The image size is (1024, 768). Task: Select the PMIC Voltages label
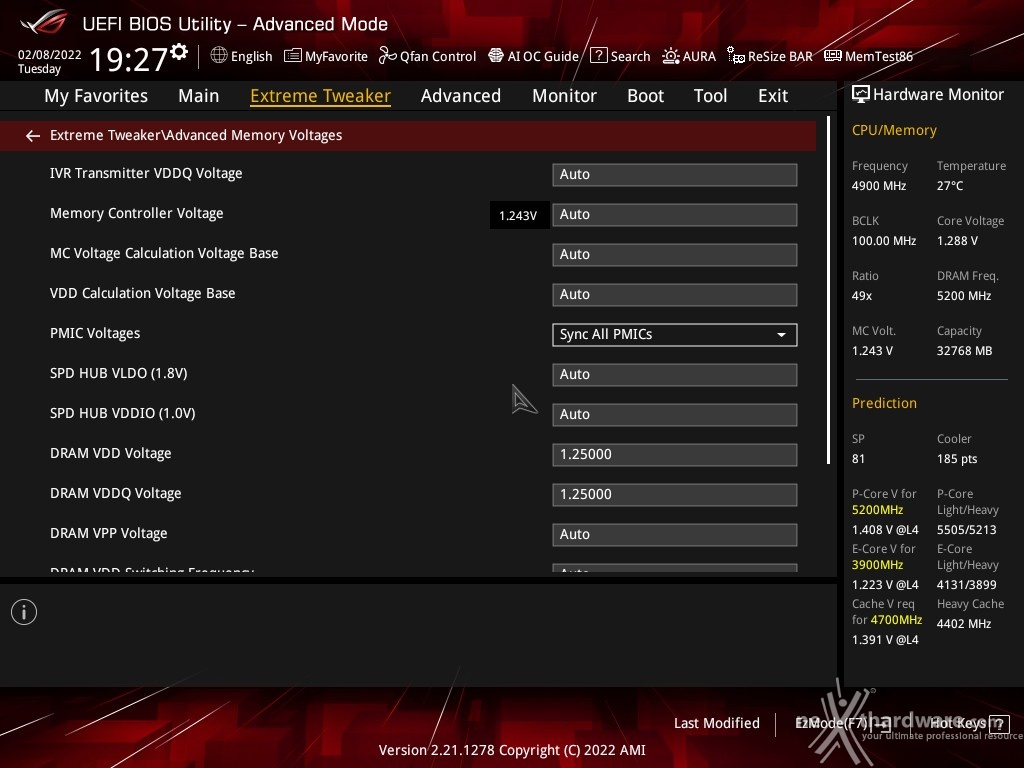click(95, 333)
